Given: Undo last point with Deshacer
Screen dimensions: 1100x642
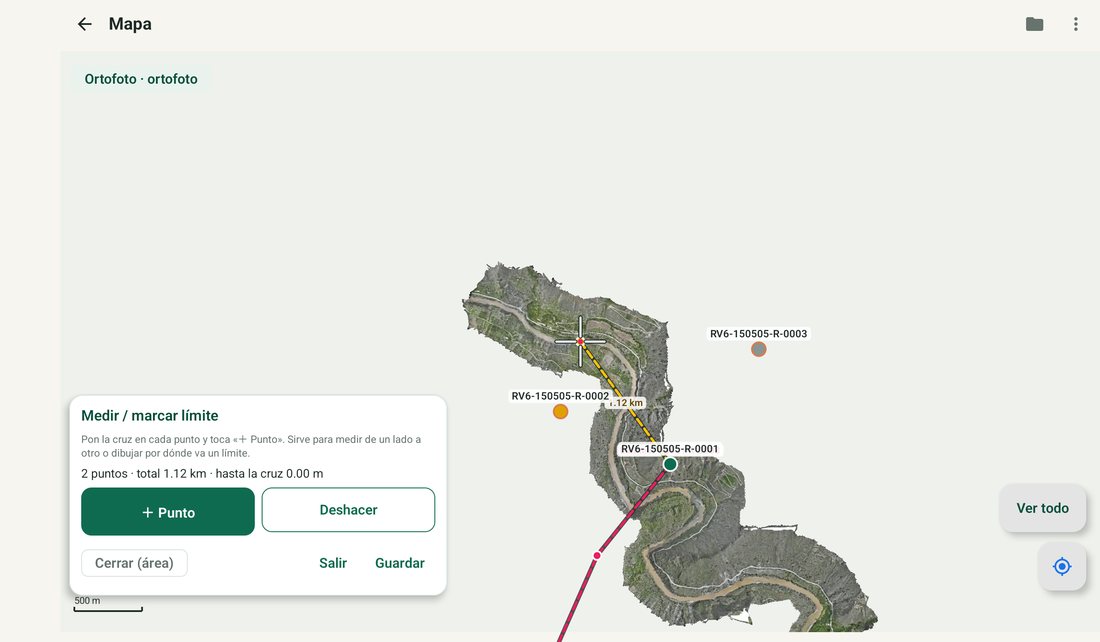Looking at the screenshot, I should tap(349, 510).
